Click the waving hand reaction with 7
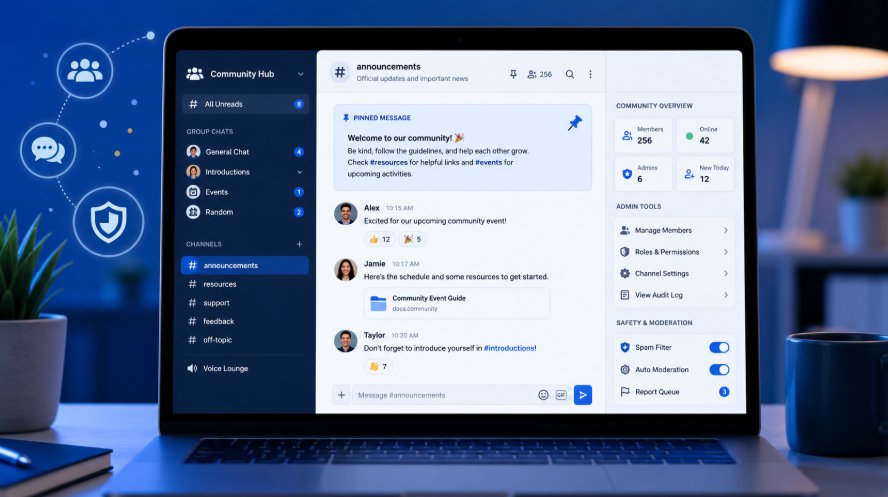Screen dimensions: 888x497 (x=378, y=367)
